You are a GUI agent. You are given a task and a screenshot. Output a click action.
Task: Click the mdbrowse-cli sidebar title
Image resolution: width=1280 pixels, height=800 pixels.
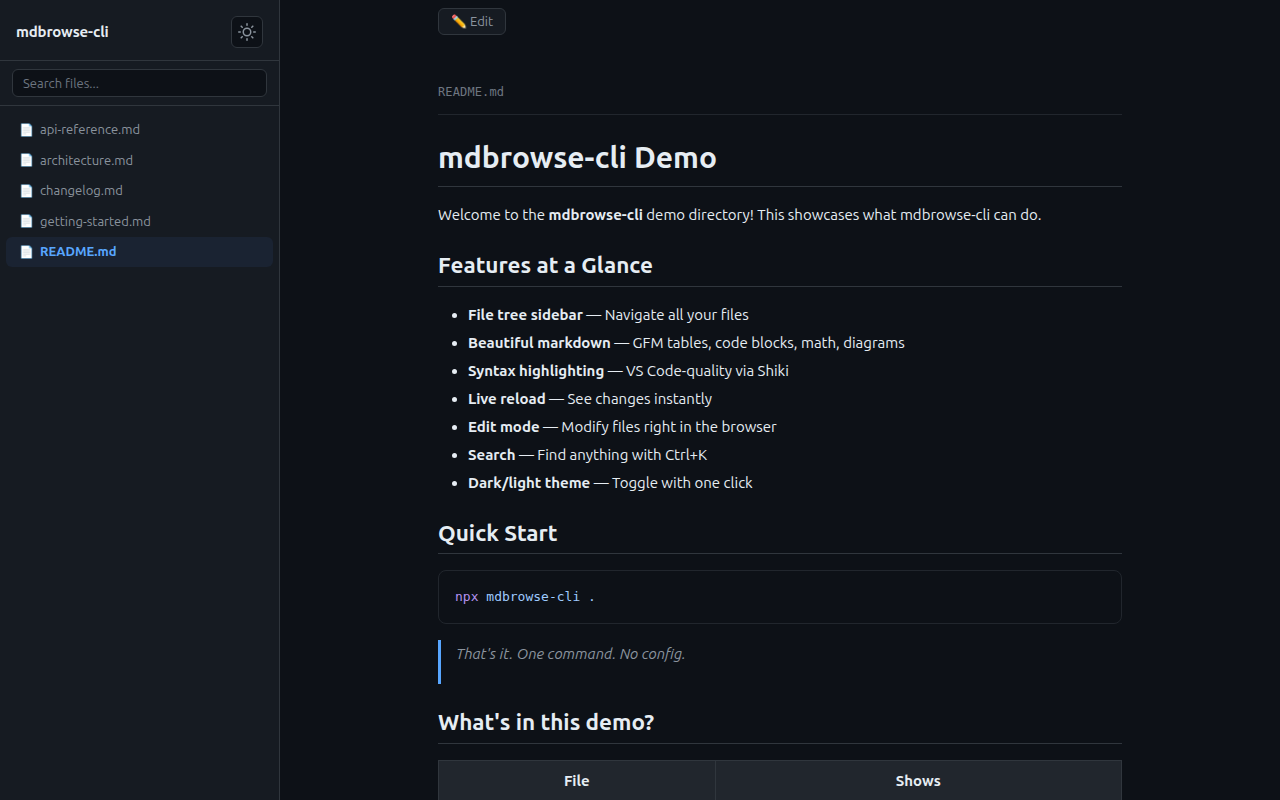coord(62,32)
